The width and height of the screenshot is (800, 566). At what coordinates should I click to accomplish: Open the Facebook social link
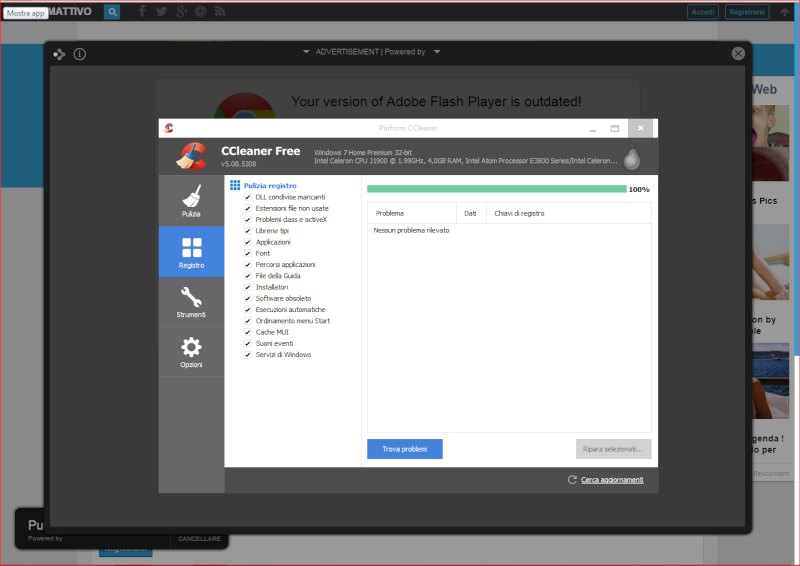click(142, 11)
